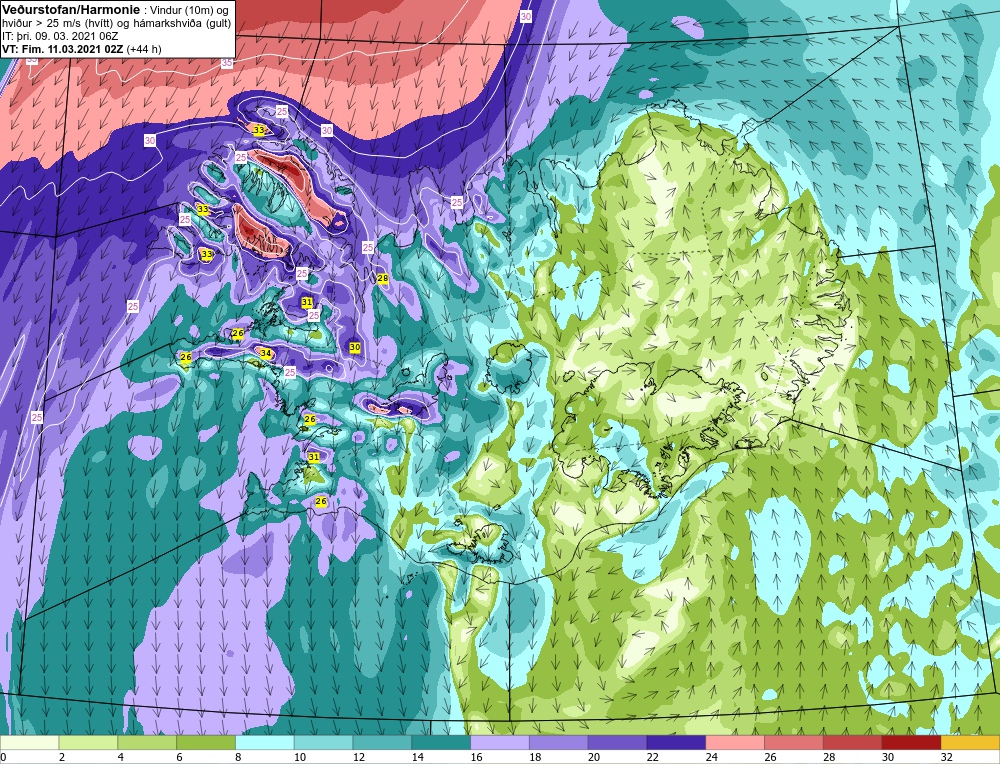Pick the 20–22 m/s violet legend swatch
The height and width of the screenshot is (764, 1000).
617,742
